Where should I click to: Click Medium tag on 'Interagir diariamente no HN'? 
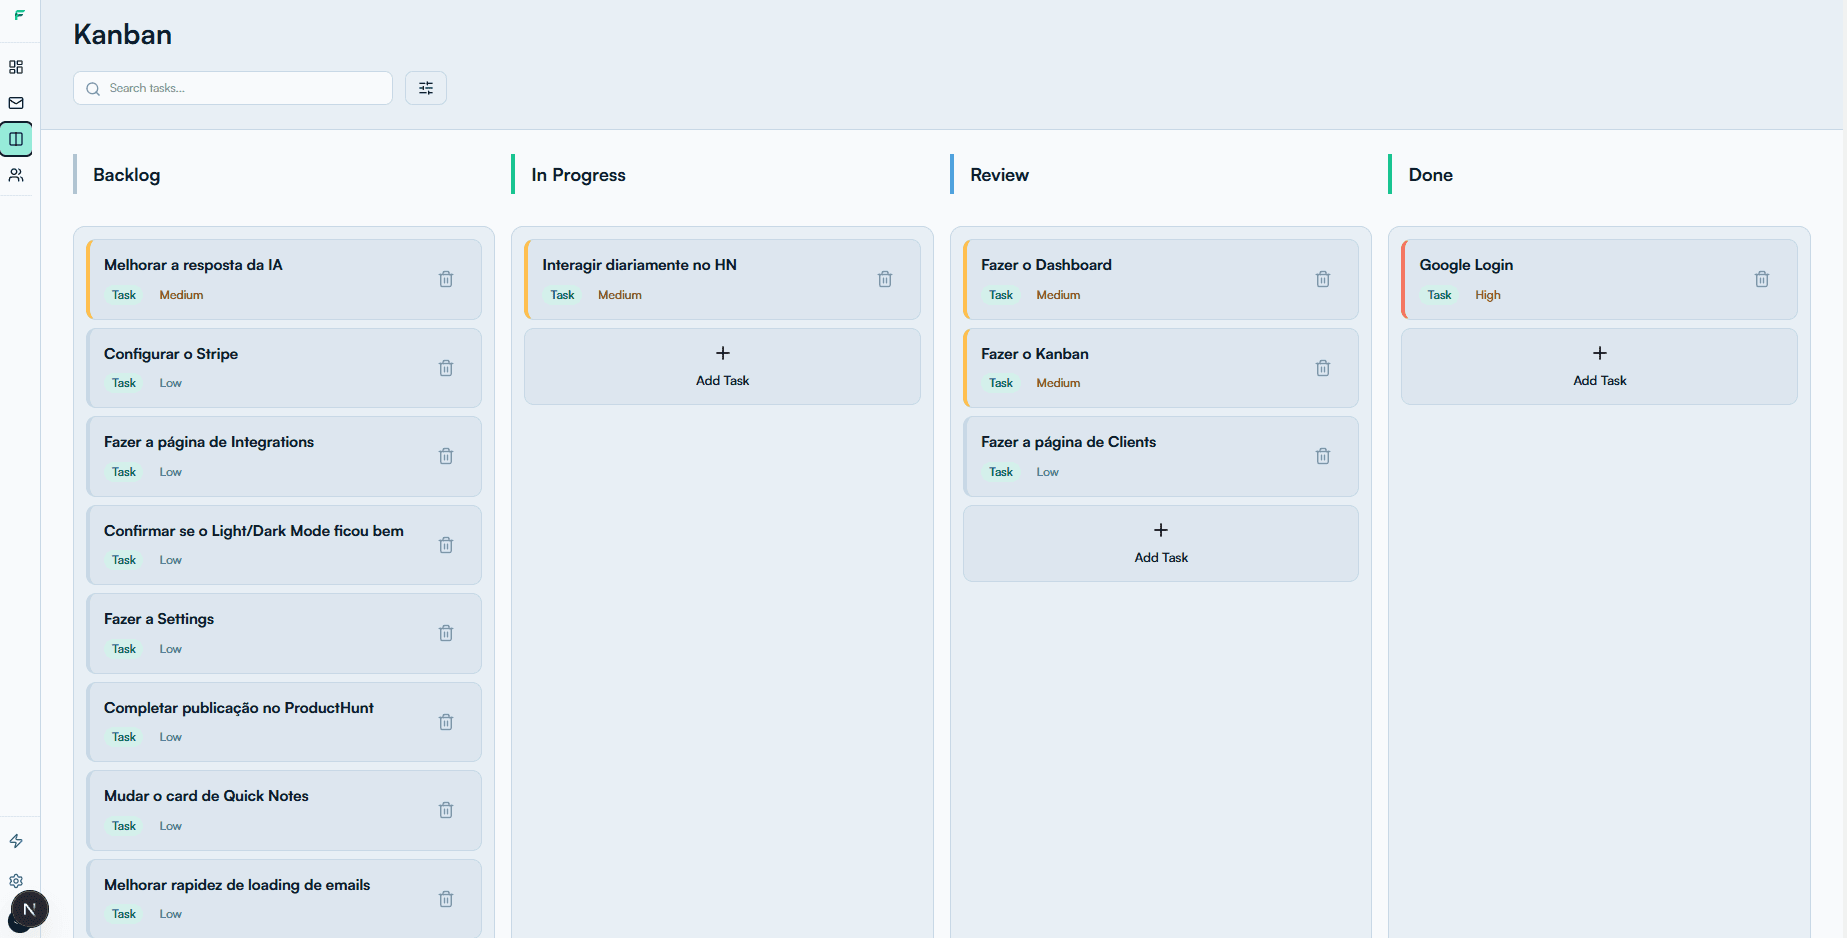tap(620, 295)
